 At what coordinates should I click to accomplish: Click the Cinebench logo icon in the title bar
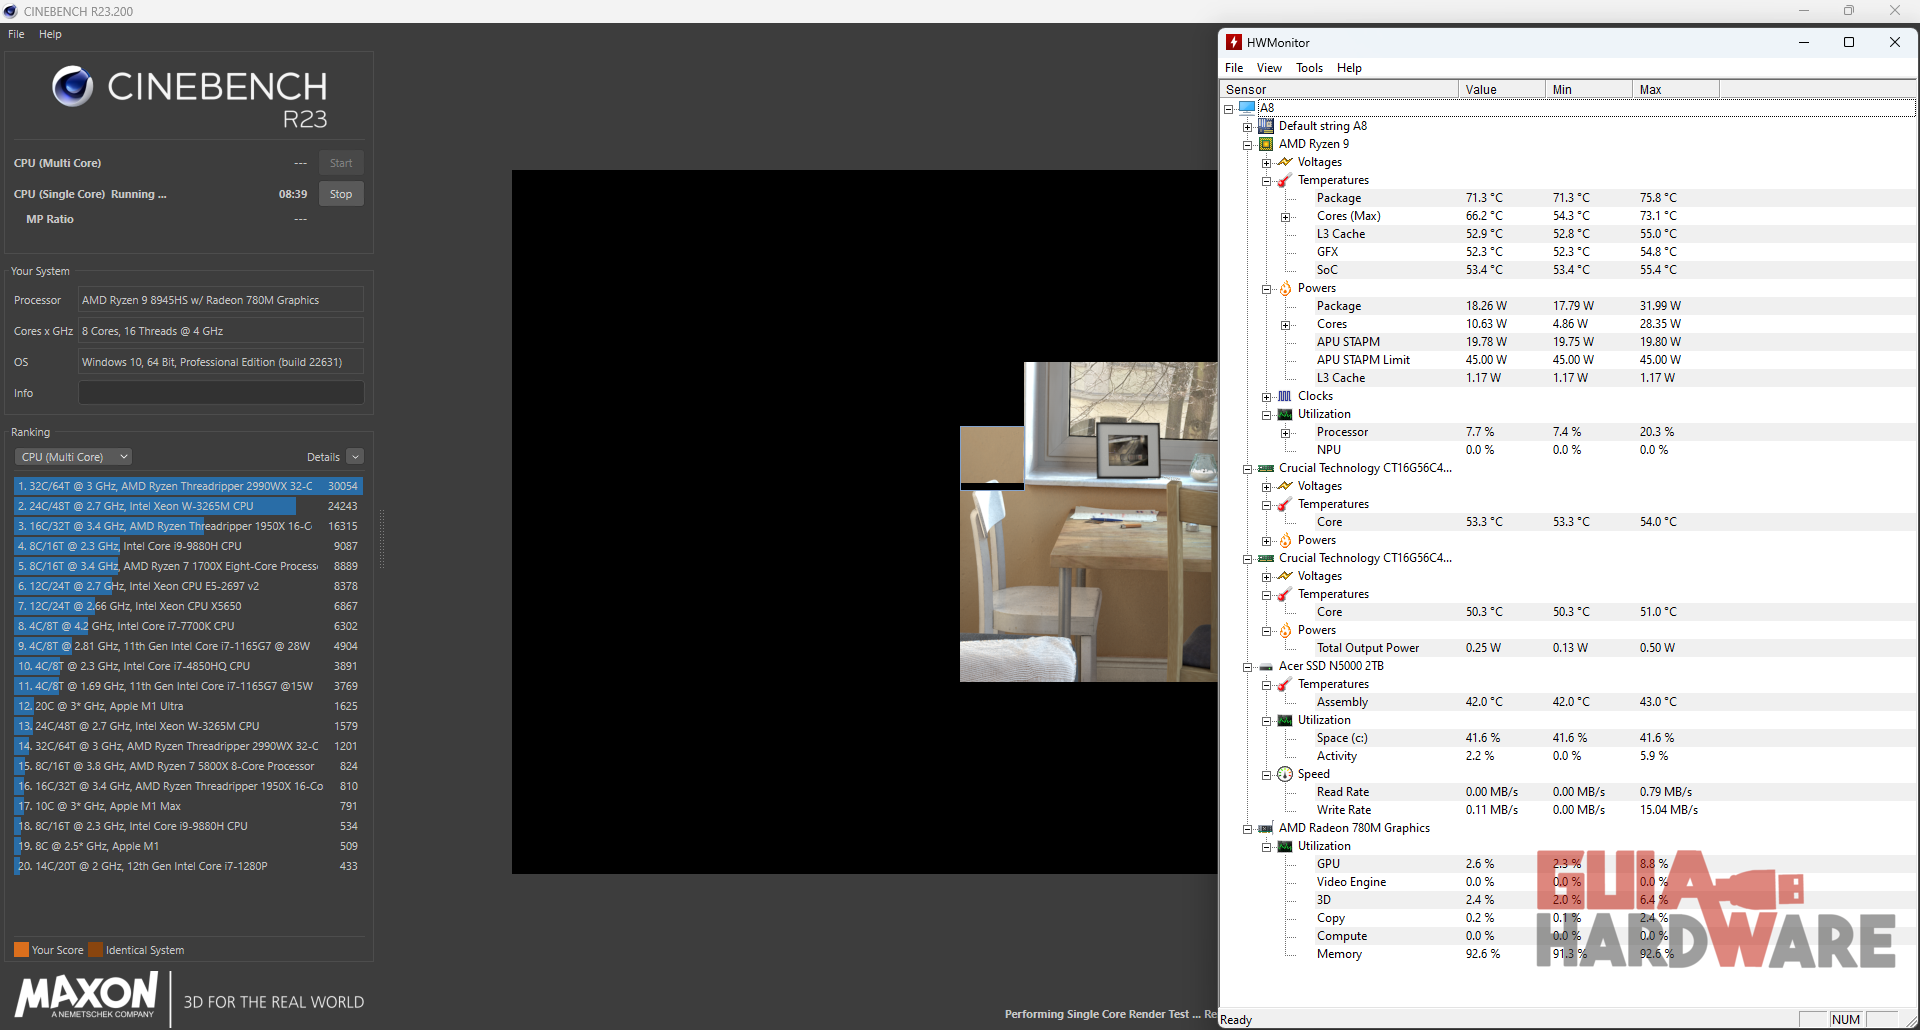[10, 11]
